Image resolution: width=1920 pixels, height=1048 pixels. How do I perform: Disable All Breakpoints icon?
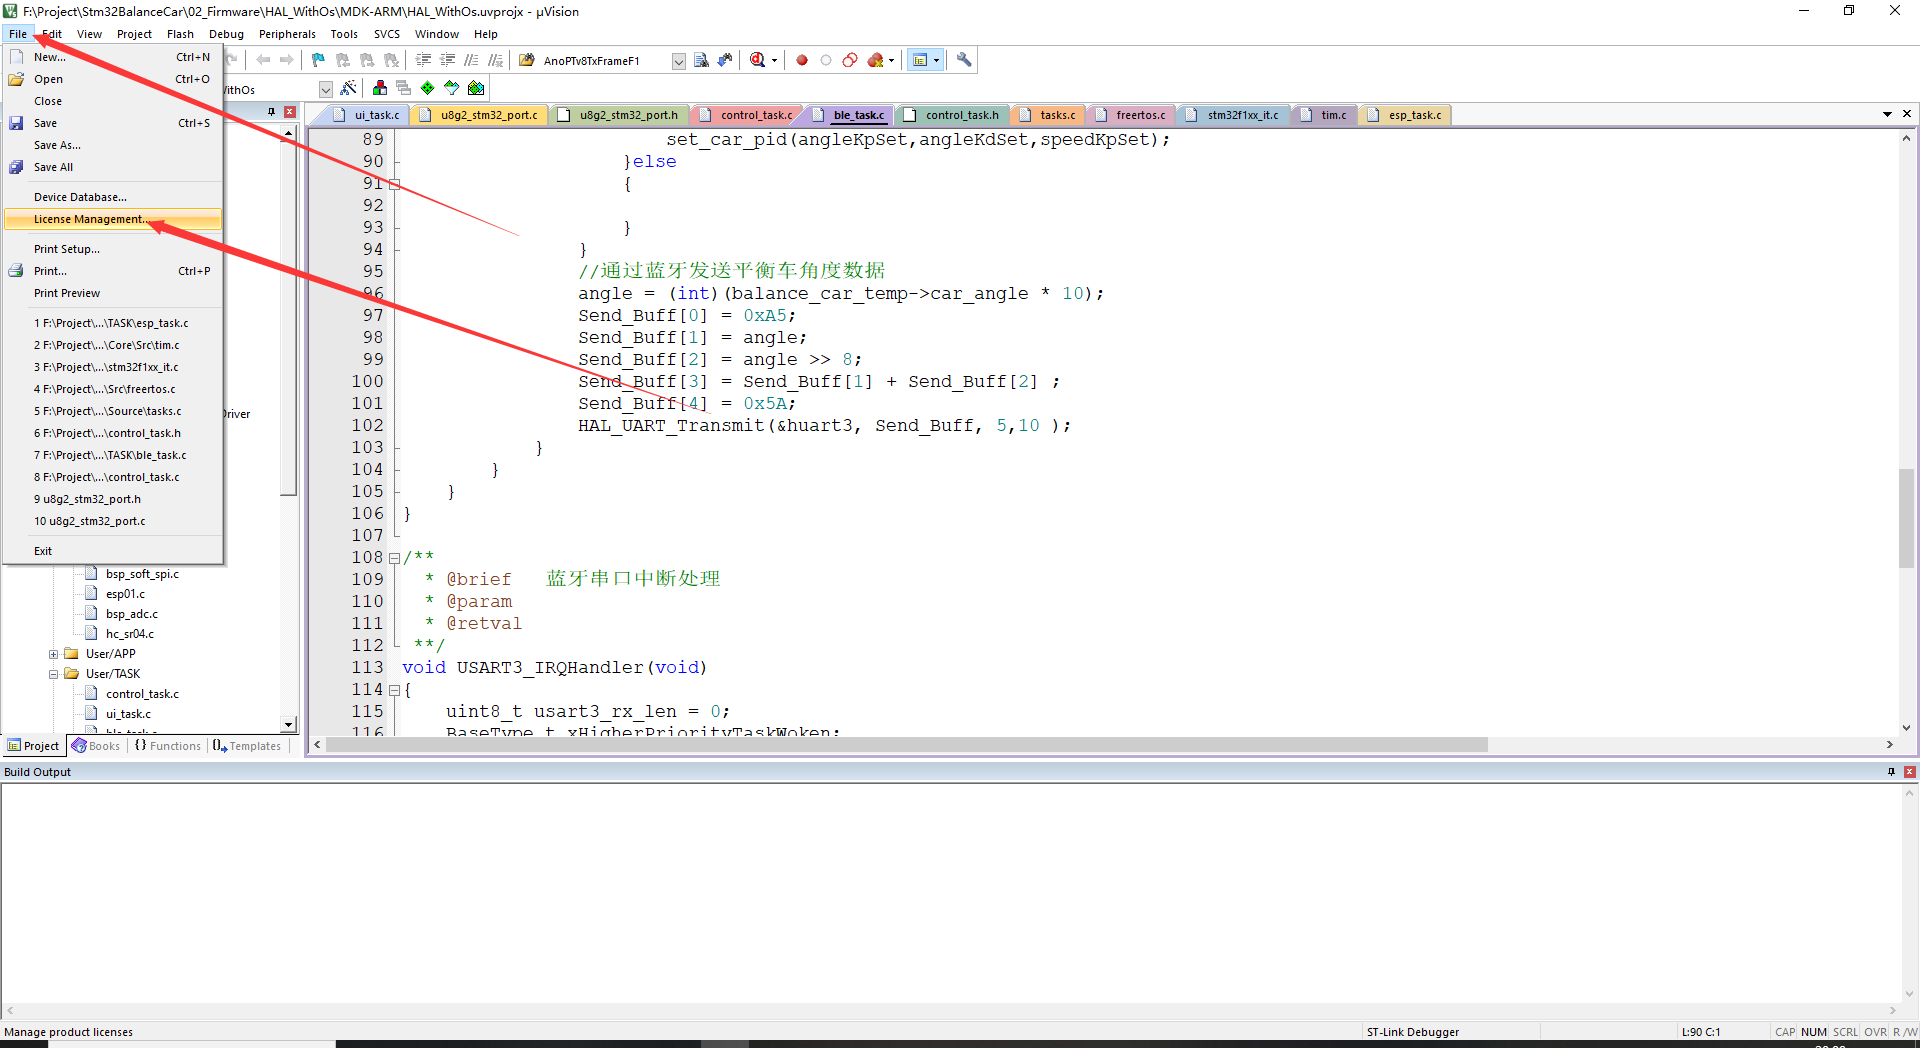tap(850, 60)
